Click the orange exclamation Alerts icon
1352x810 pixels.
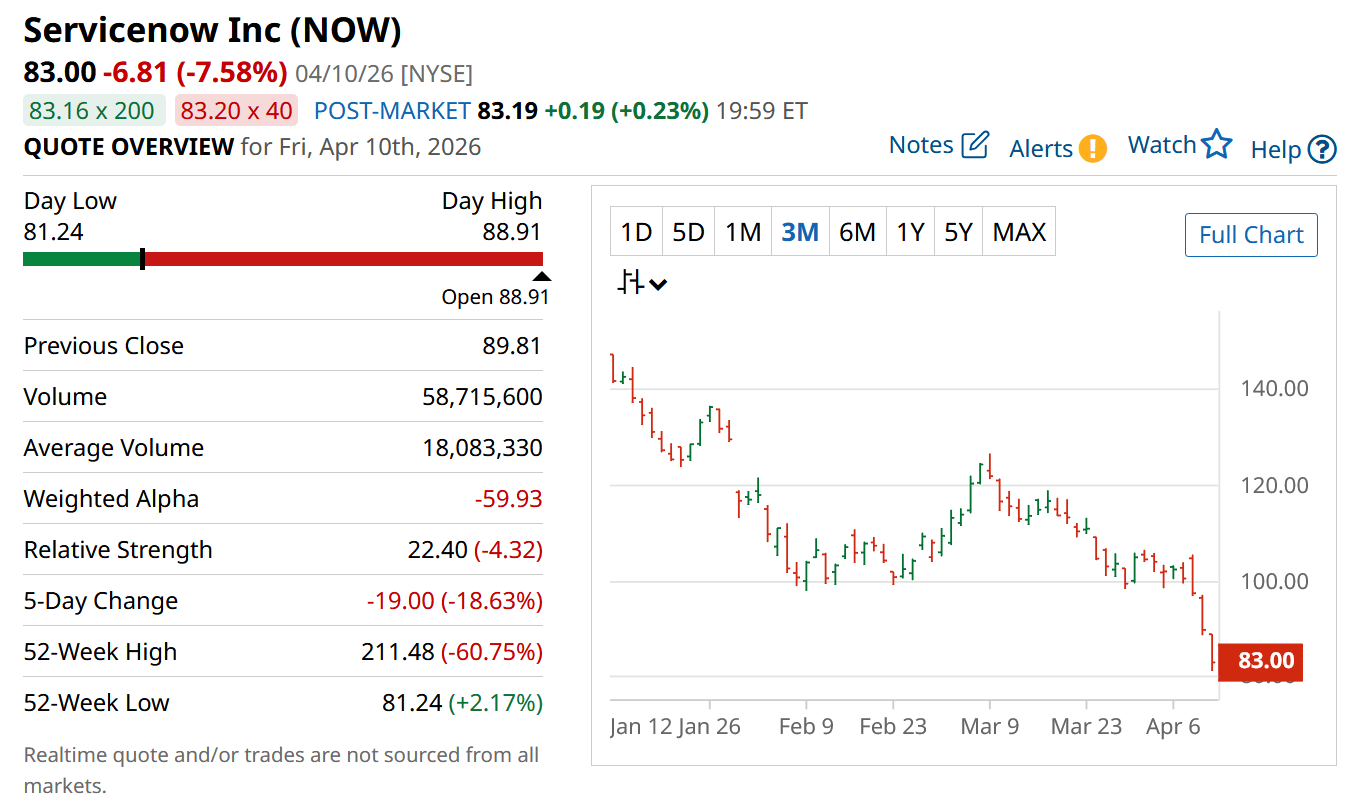1093,149
